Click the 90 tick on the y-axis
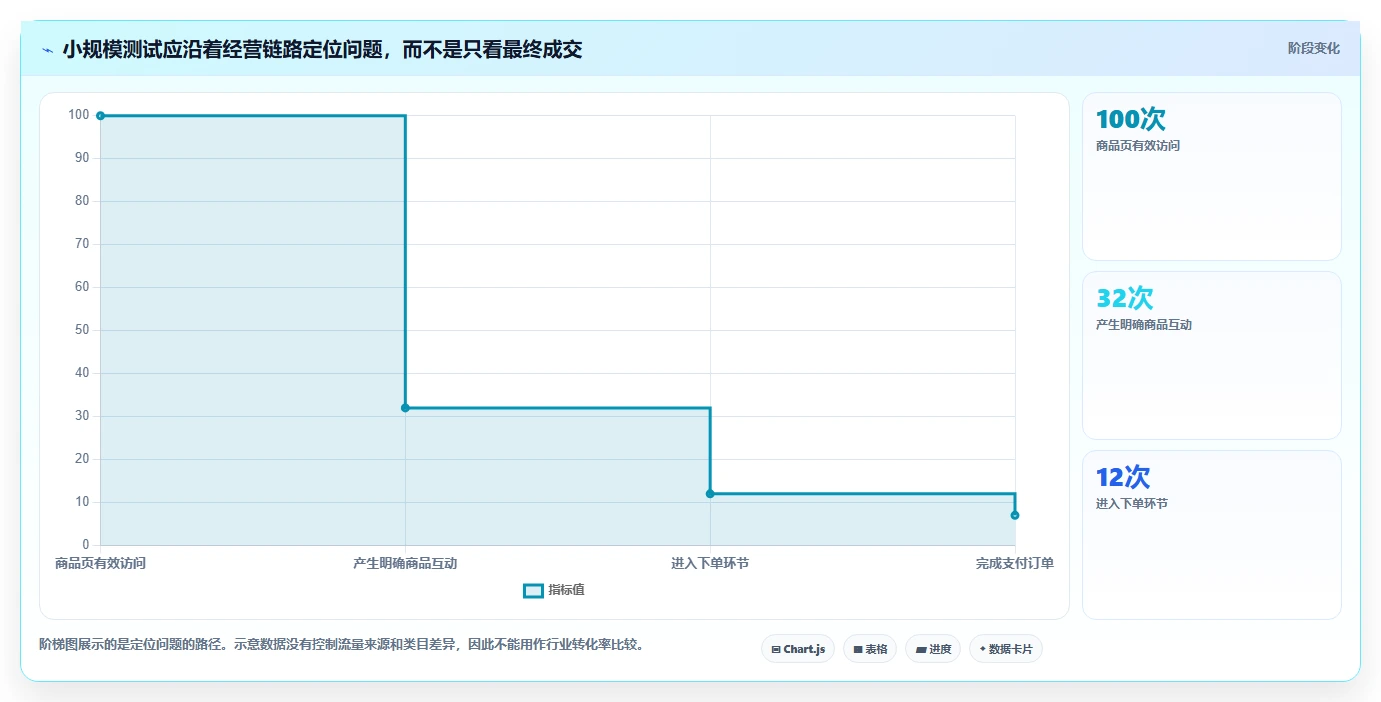The width and height of the screenshot is (1381, 702). [x=82, y=158]
